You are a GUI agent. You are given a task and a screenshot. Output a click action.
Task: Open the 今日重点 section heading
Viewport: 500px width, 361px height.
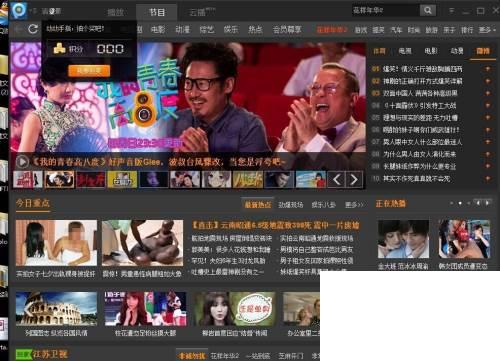coord(33,203)
